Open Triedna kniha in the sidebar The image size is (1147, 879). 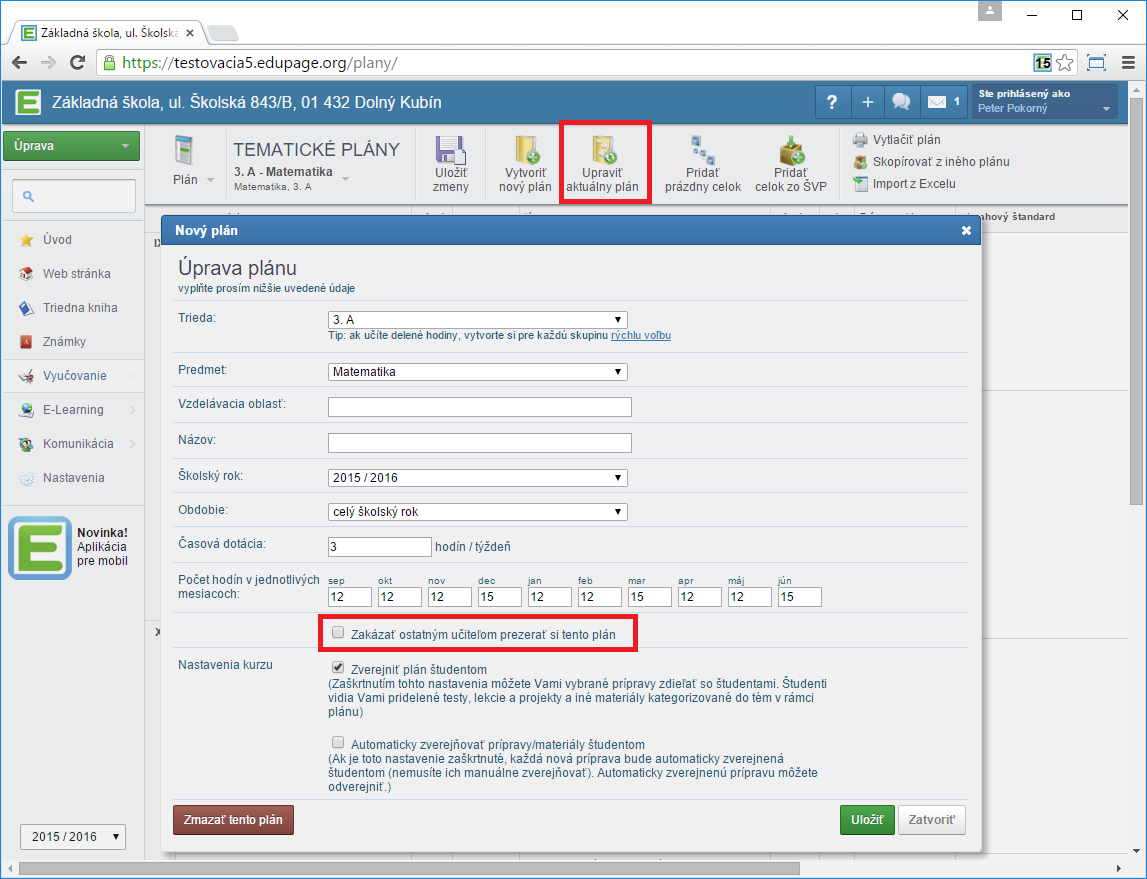pyautogui.click(x=80, y=308)
